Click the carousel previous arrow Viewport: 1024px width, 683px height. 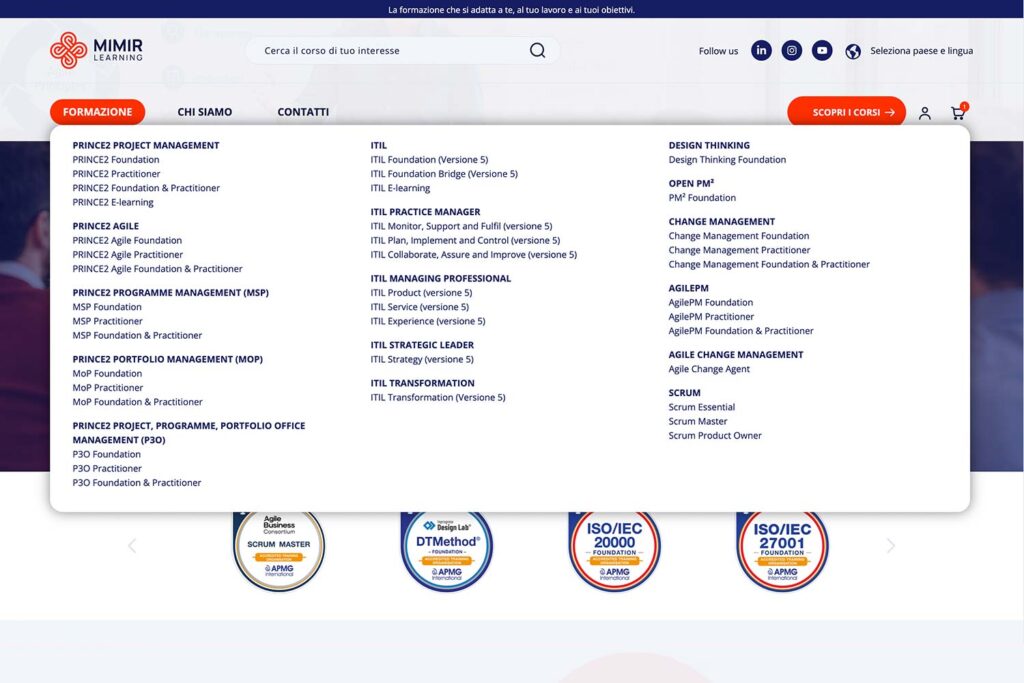tap(132, 545)
